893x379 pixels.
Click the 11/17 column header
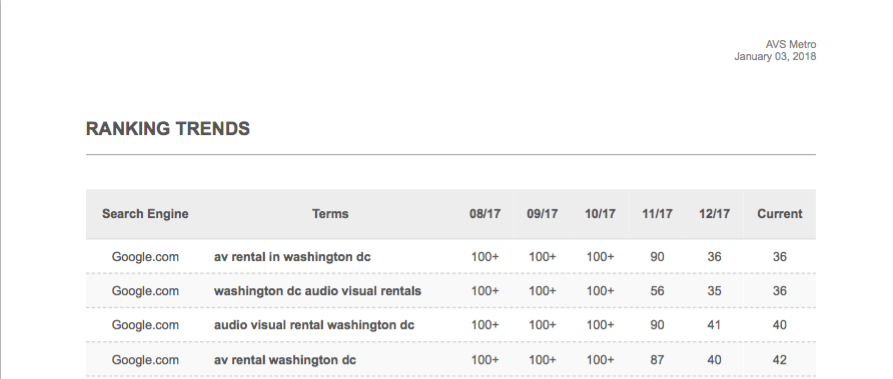coord(657,214)
